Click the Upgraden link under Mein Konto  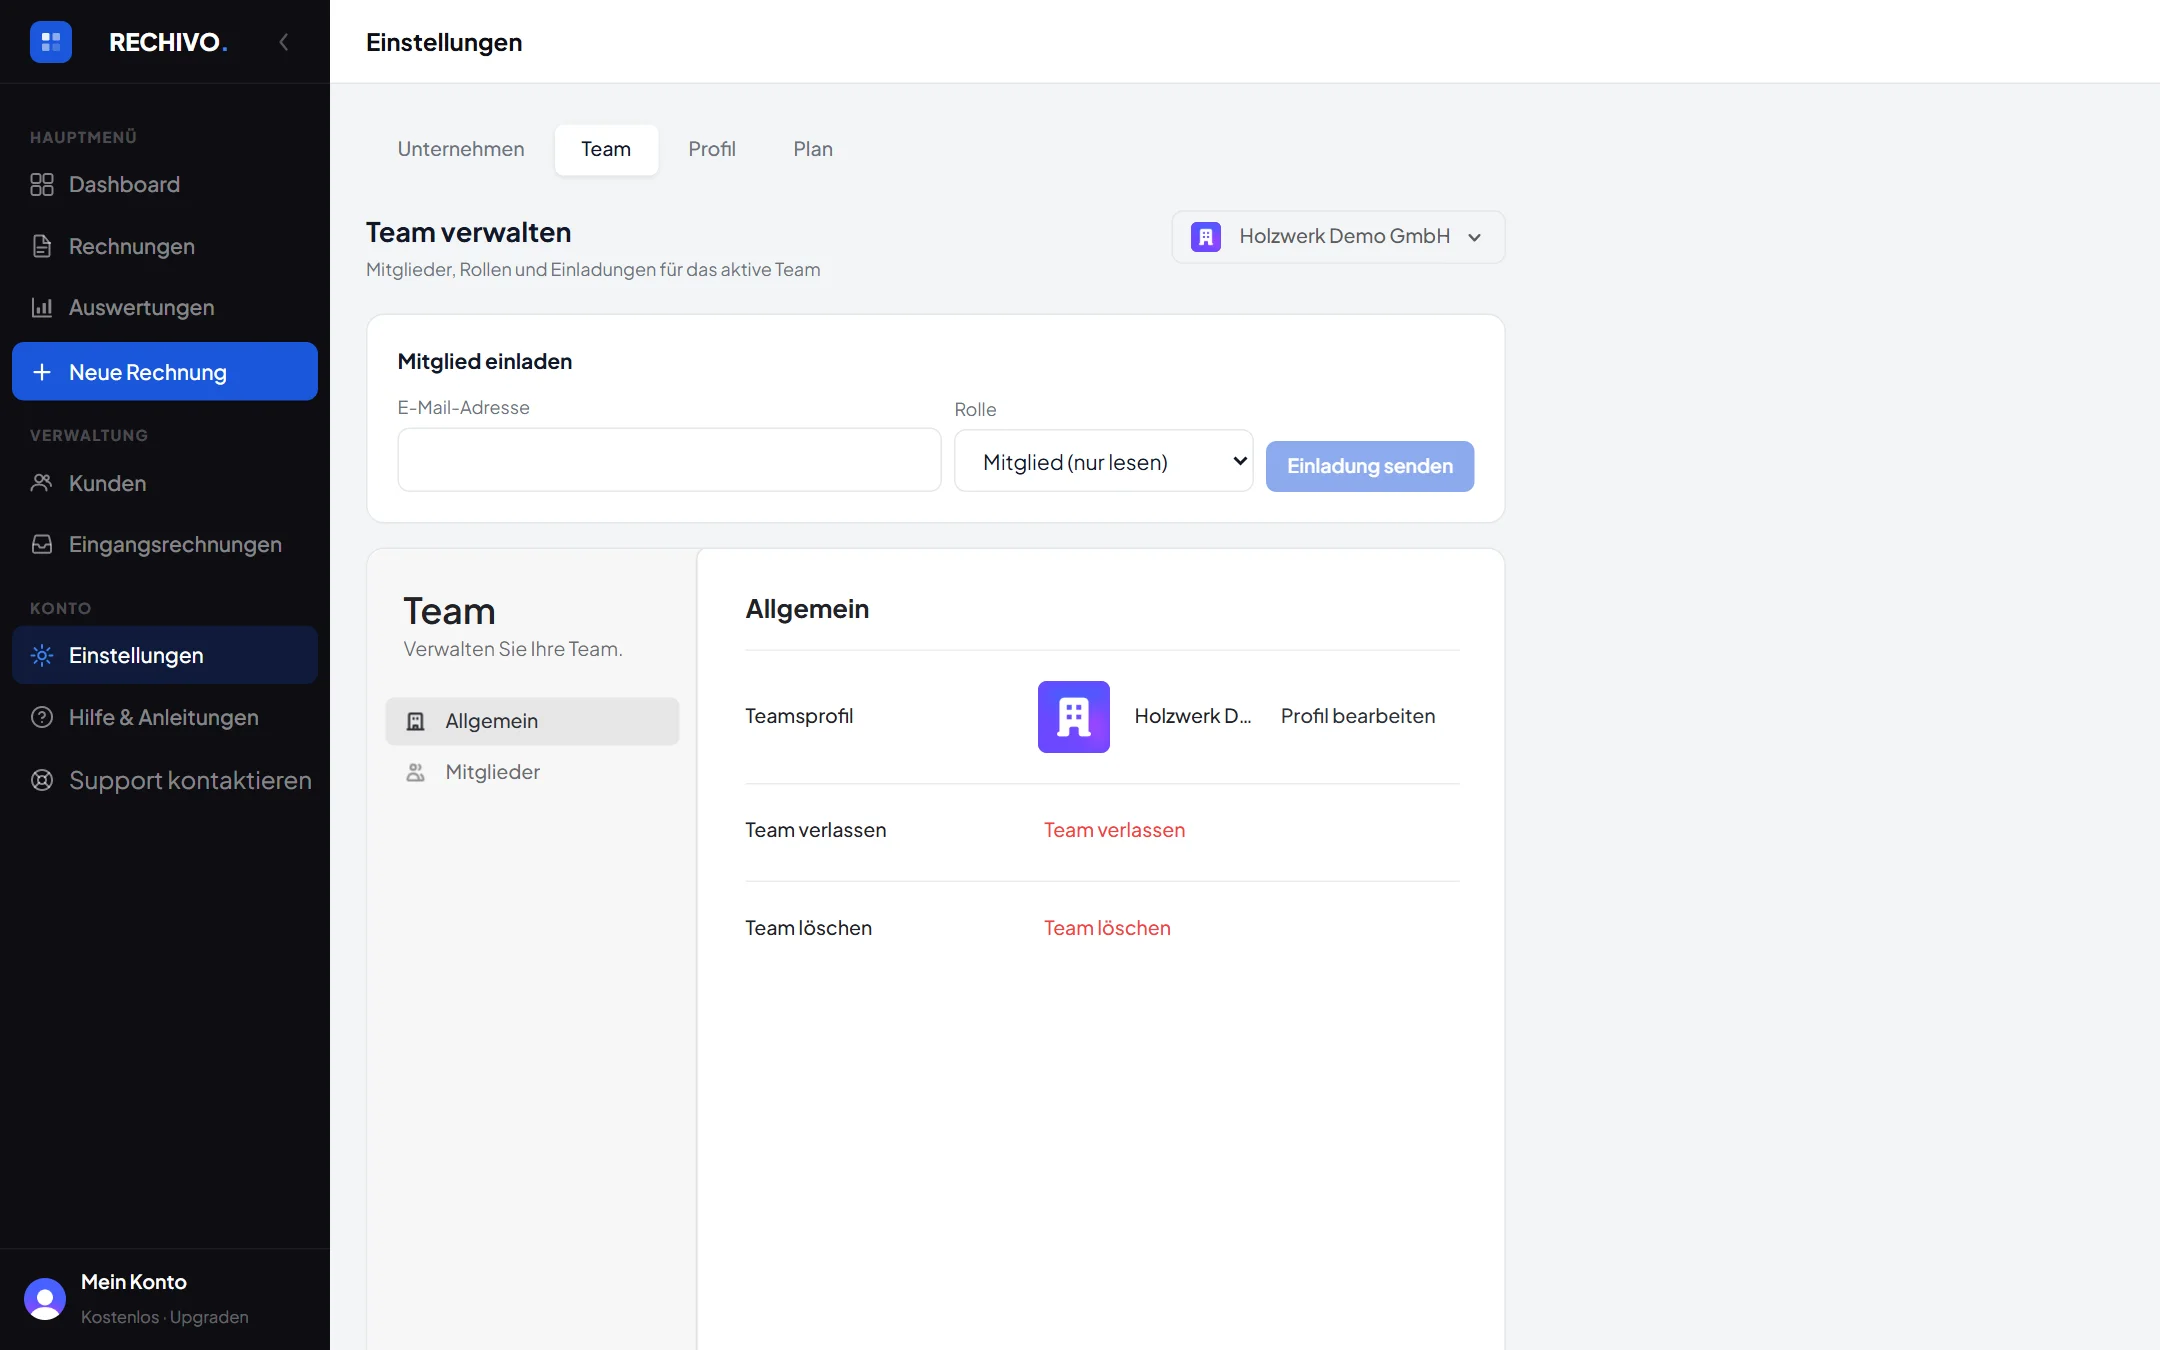[209, 1317]
